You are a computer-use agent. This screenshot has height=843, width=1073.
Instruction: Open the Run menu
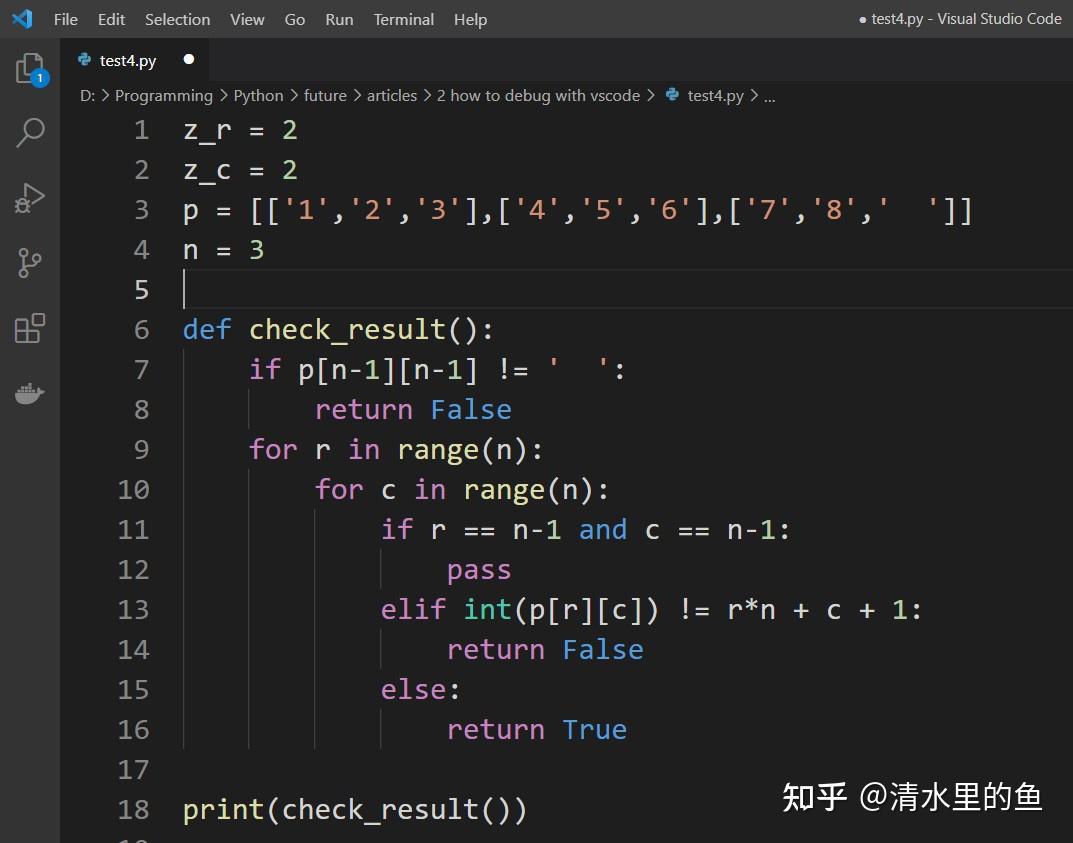pyautogui.click(x=338, y=19)
